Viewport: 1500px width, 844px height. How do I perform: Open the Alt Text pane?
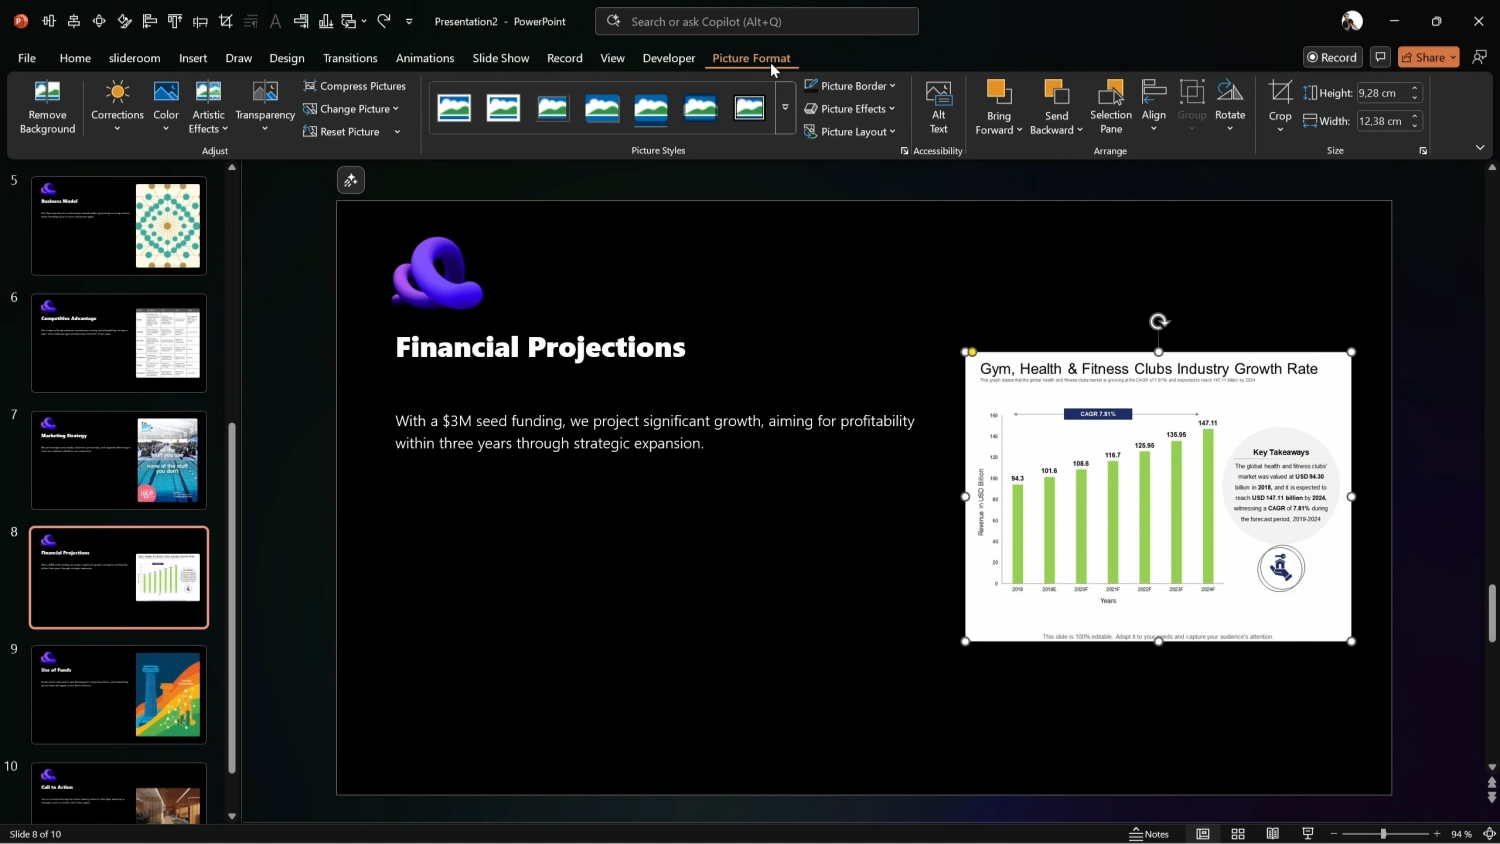(938, 107)
